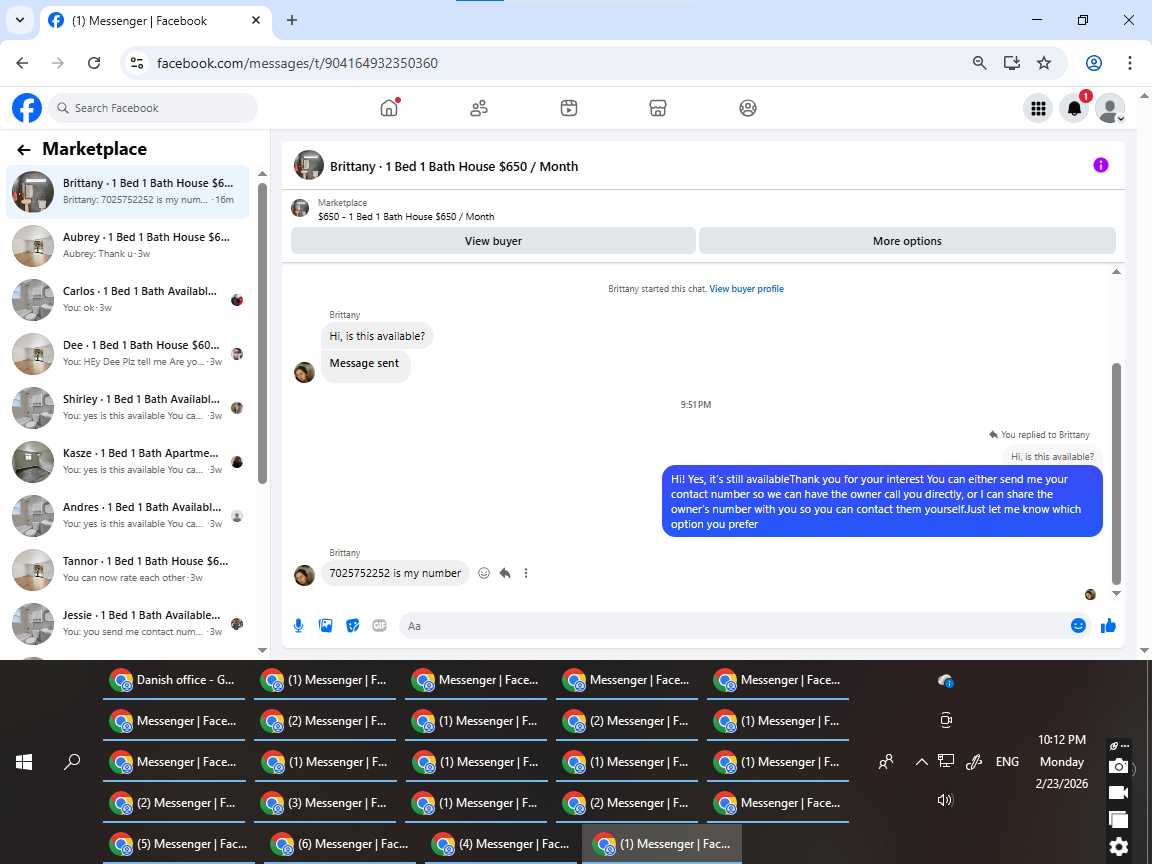Switch to (3) Messenger taskbar window
The image size is (1152, 864).
pyautogui.click(x=325, y=803)
